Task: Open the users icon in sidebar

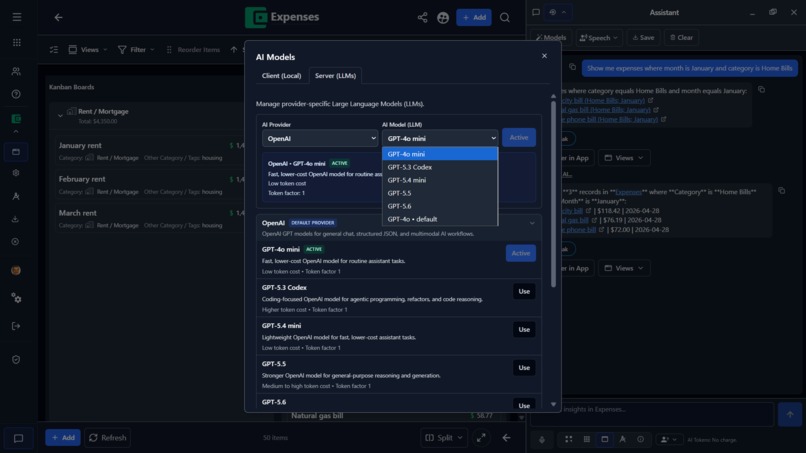Action: 16,71
